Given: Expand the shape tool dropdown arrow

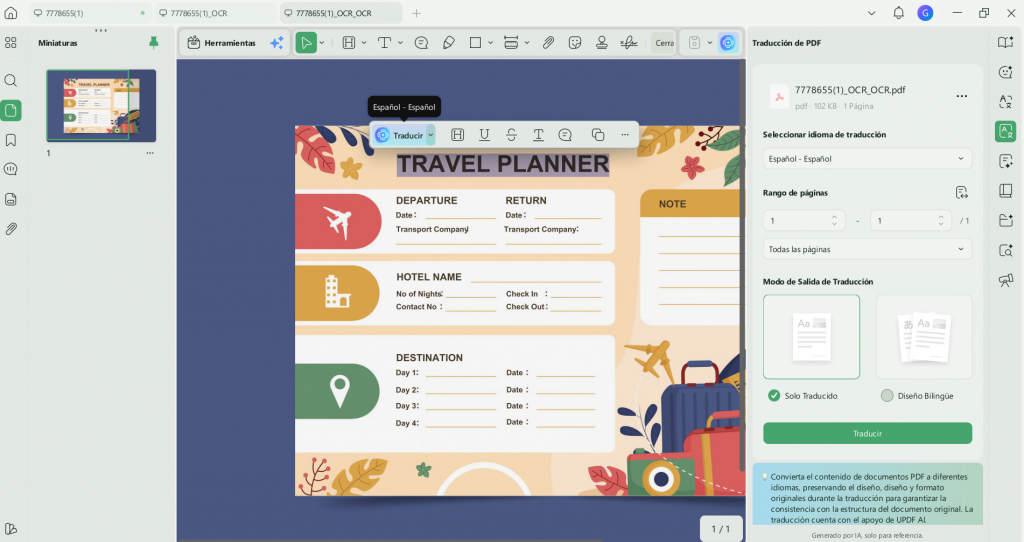Looking at the screenshot, I should click(x=490, y=43).
